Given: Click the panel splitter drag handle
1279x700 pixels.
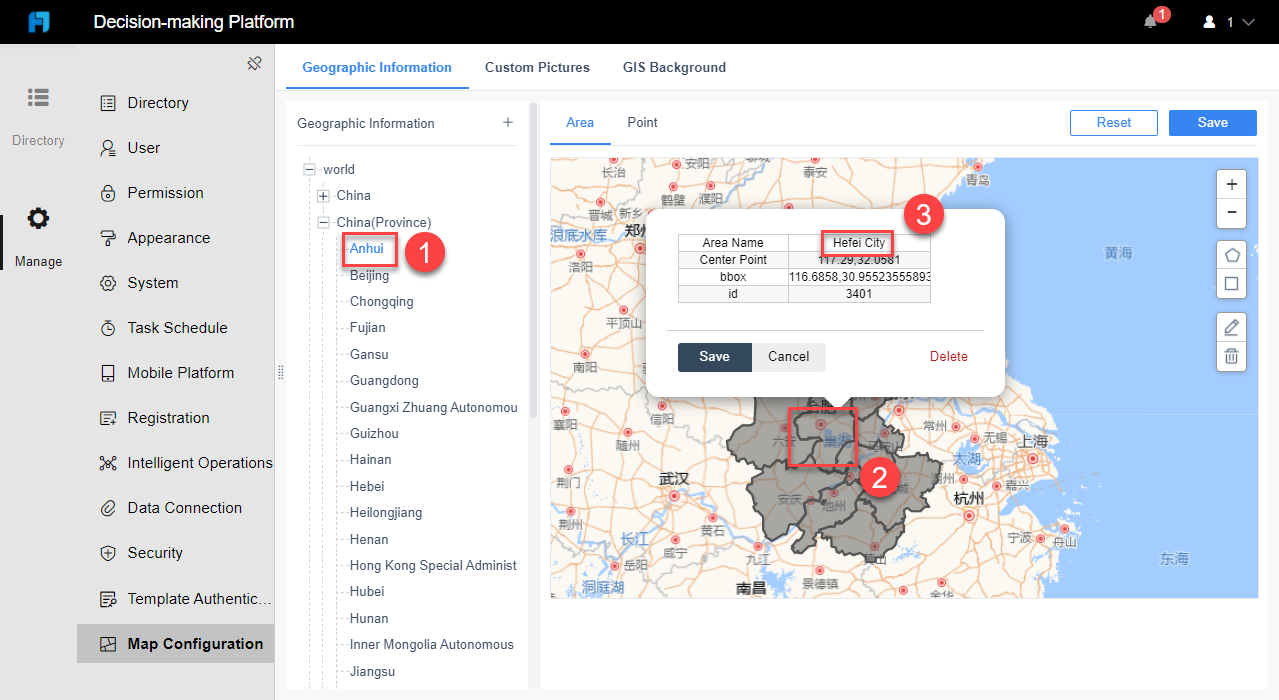Looking at the screenshot, I should pyautogui.click(x=281, y=372).
